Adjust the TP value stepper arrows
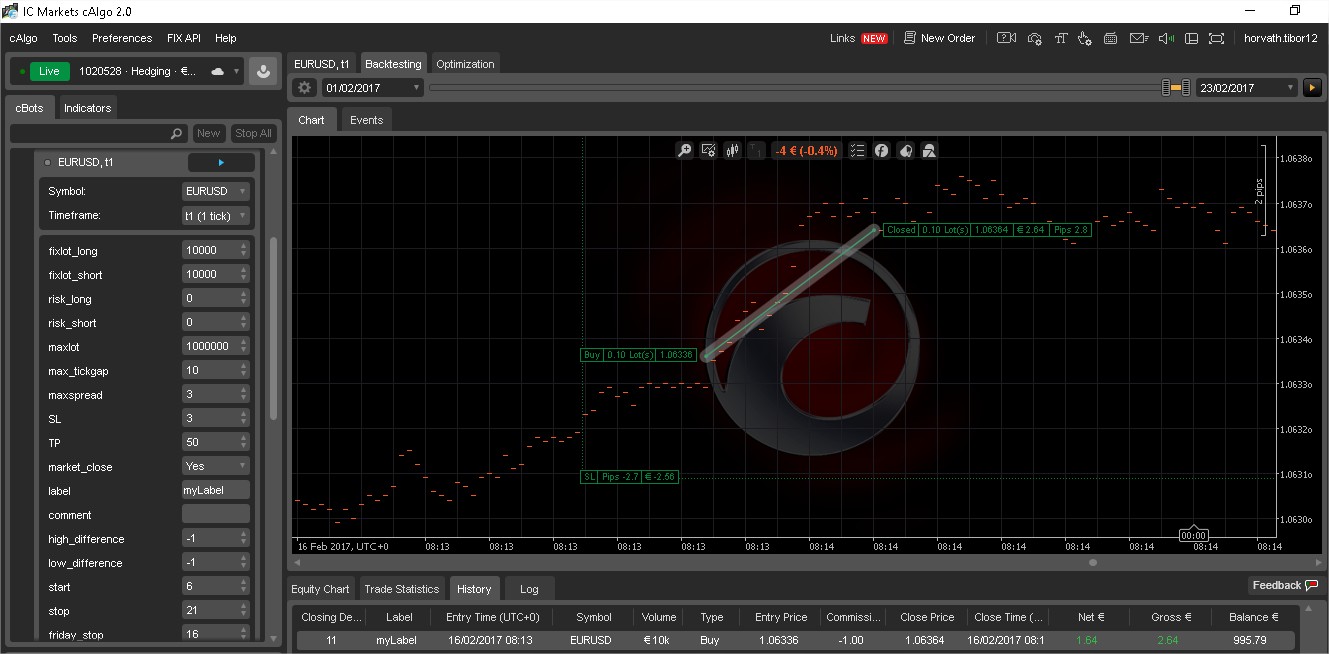Viewport: 1329px width, 654px height. 243,442
